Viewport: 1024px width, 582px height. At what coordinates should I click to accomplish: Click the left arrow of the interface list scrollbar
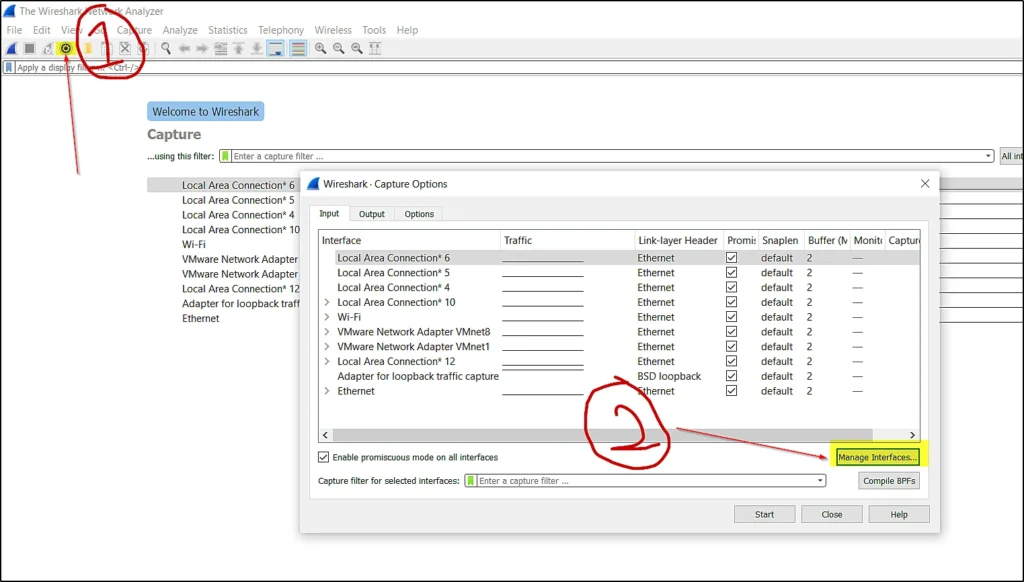(x=325, y=435)
